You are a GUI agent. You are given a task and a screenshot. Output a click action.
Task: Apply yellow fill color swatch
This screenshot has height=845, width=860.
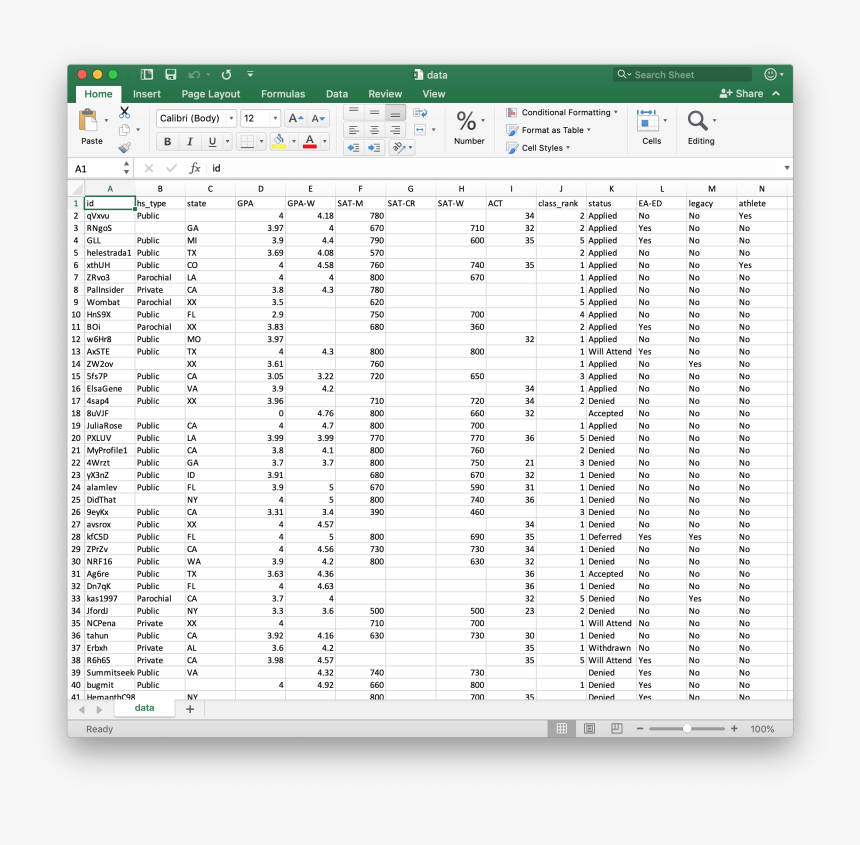(x=279, y=141)
